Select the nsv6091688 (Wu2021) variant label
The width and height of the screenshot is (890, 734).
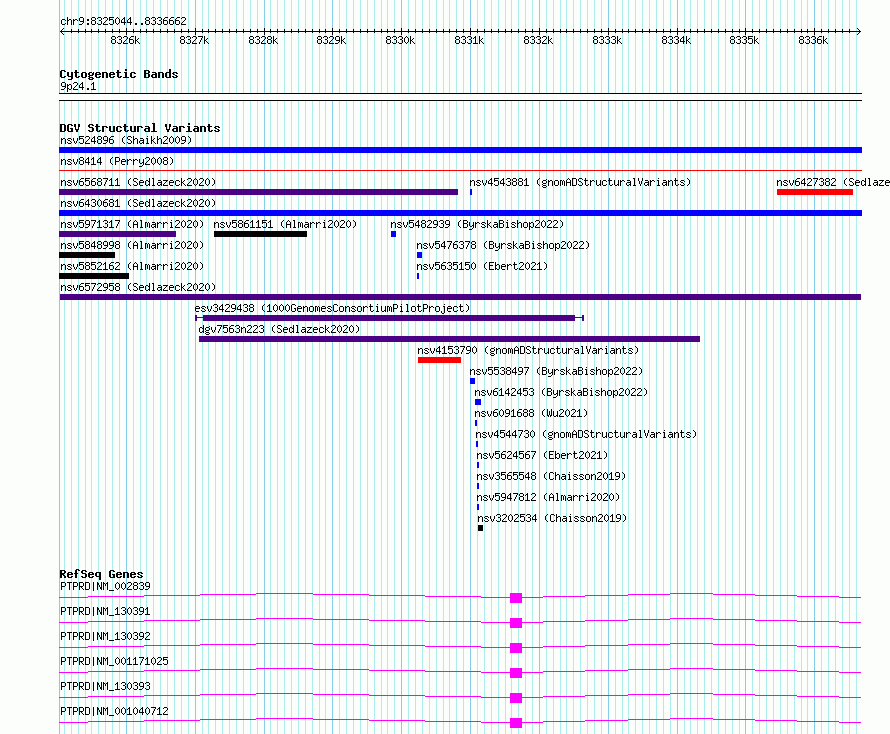(531, 413)
